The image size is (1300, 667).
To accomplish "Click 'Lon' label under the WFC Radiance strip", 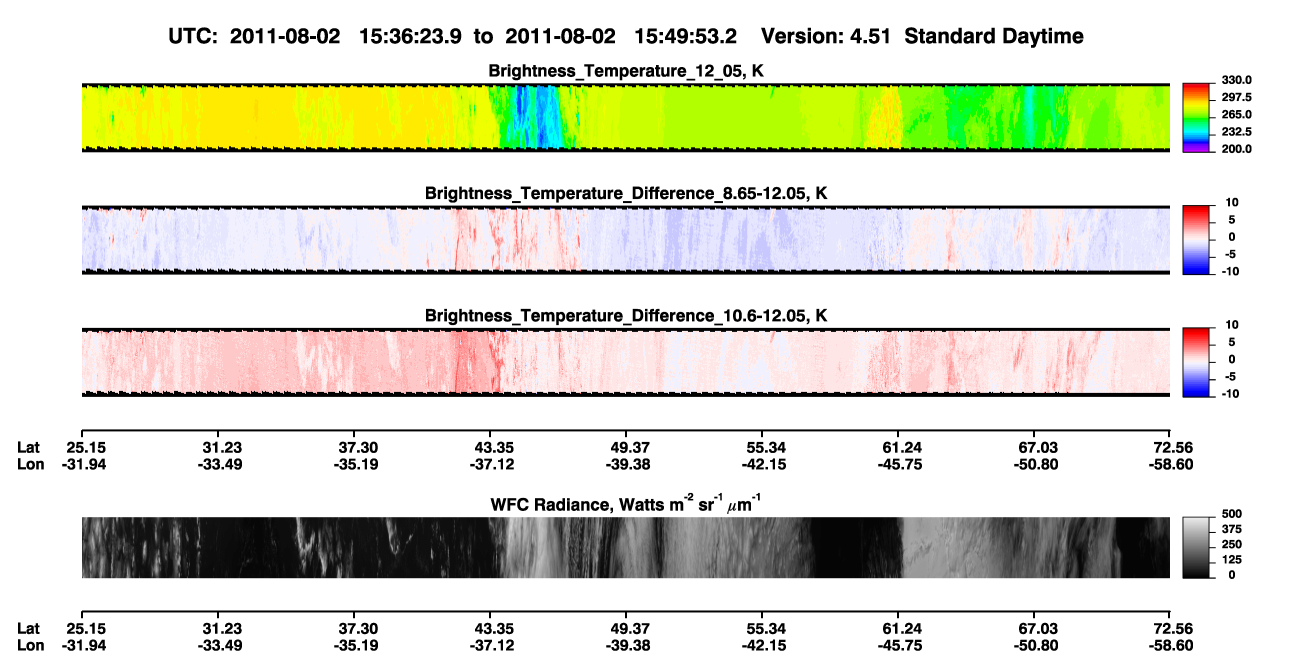I will click(x=30, y=645).
